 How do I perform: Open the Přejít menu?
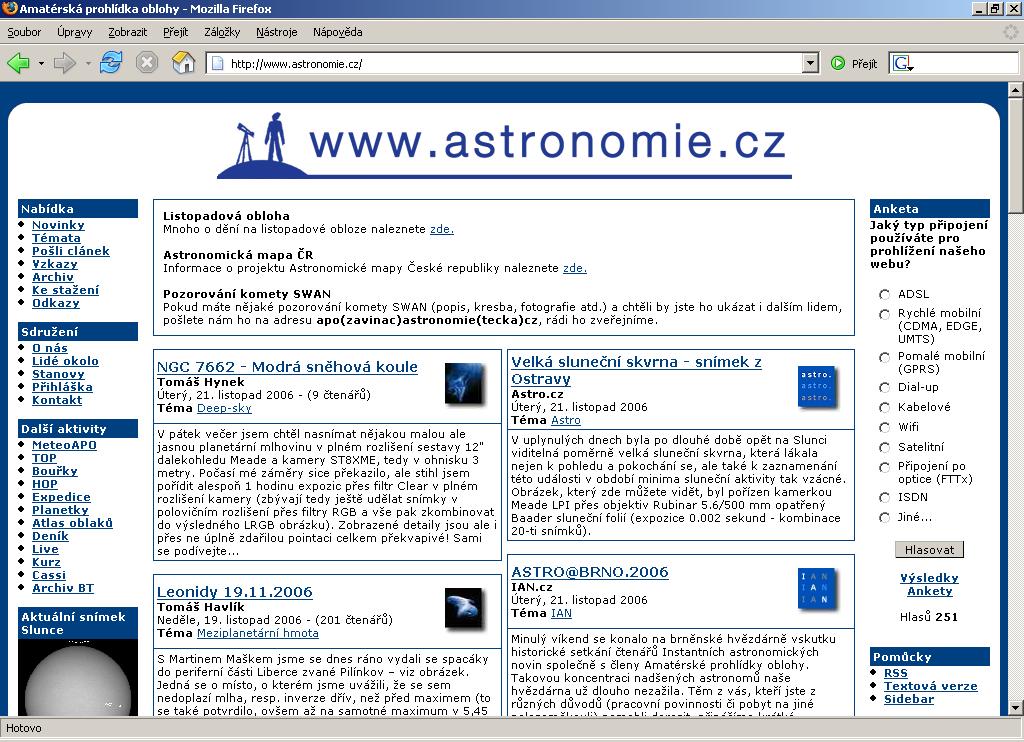pos(175,32)
